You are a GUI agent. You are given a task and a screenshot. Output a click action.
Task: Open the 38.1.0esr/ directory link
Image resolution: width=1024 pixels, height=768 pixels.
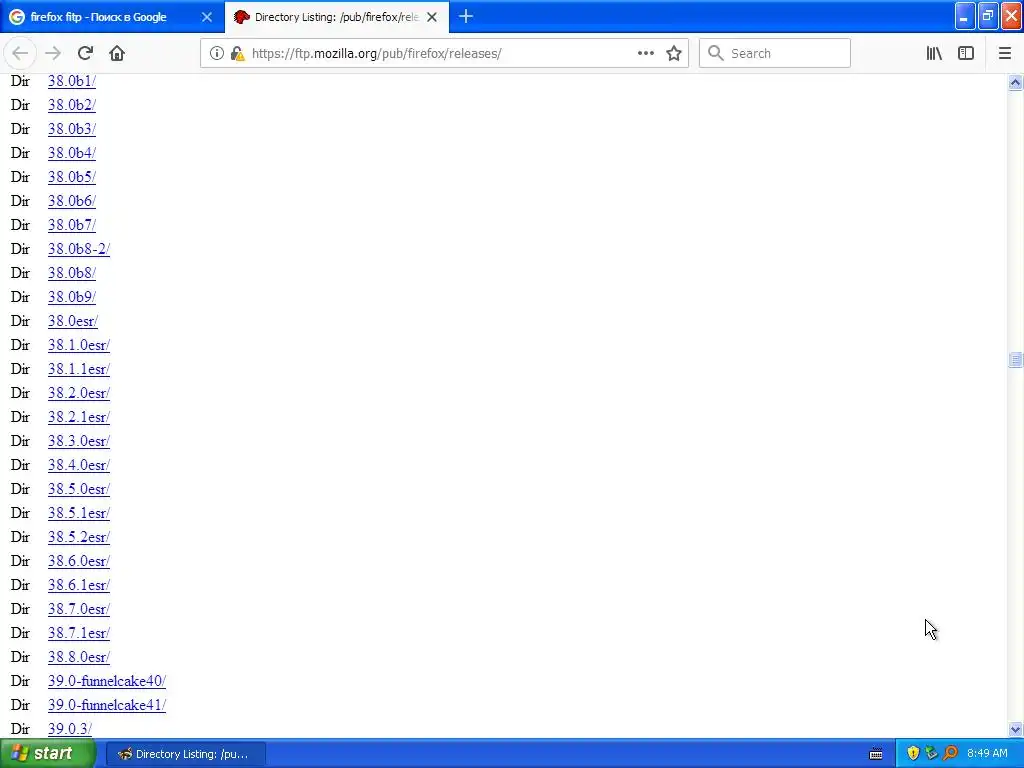(x=79, y=345)
